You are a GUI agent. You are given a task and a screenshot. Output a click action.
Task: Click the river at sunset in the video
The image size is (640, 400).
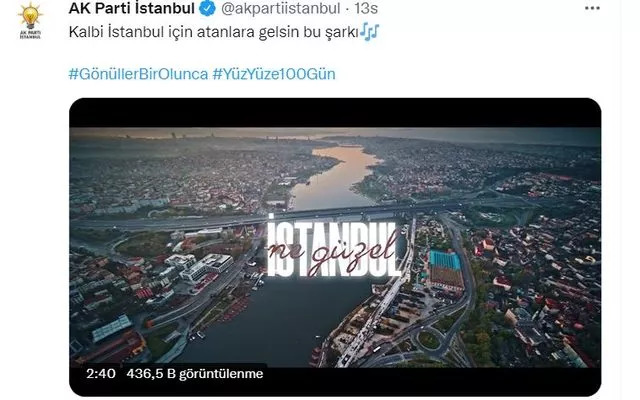tap(335, 176)
